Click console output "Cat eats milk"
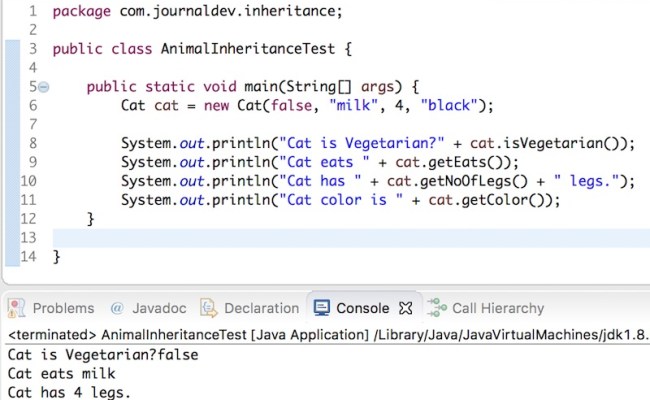This screenshot has width=650, height=400. coord(61,373)
